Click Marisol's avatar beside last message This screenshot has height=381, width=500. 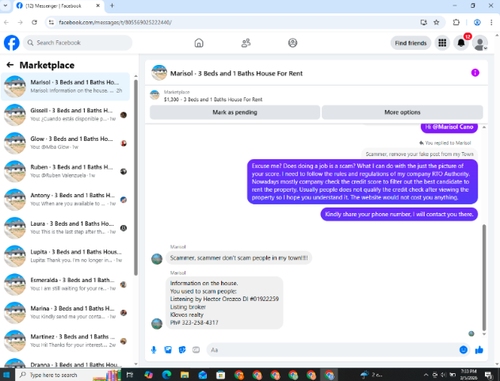point(157,323)
